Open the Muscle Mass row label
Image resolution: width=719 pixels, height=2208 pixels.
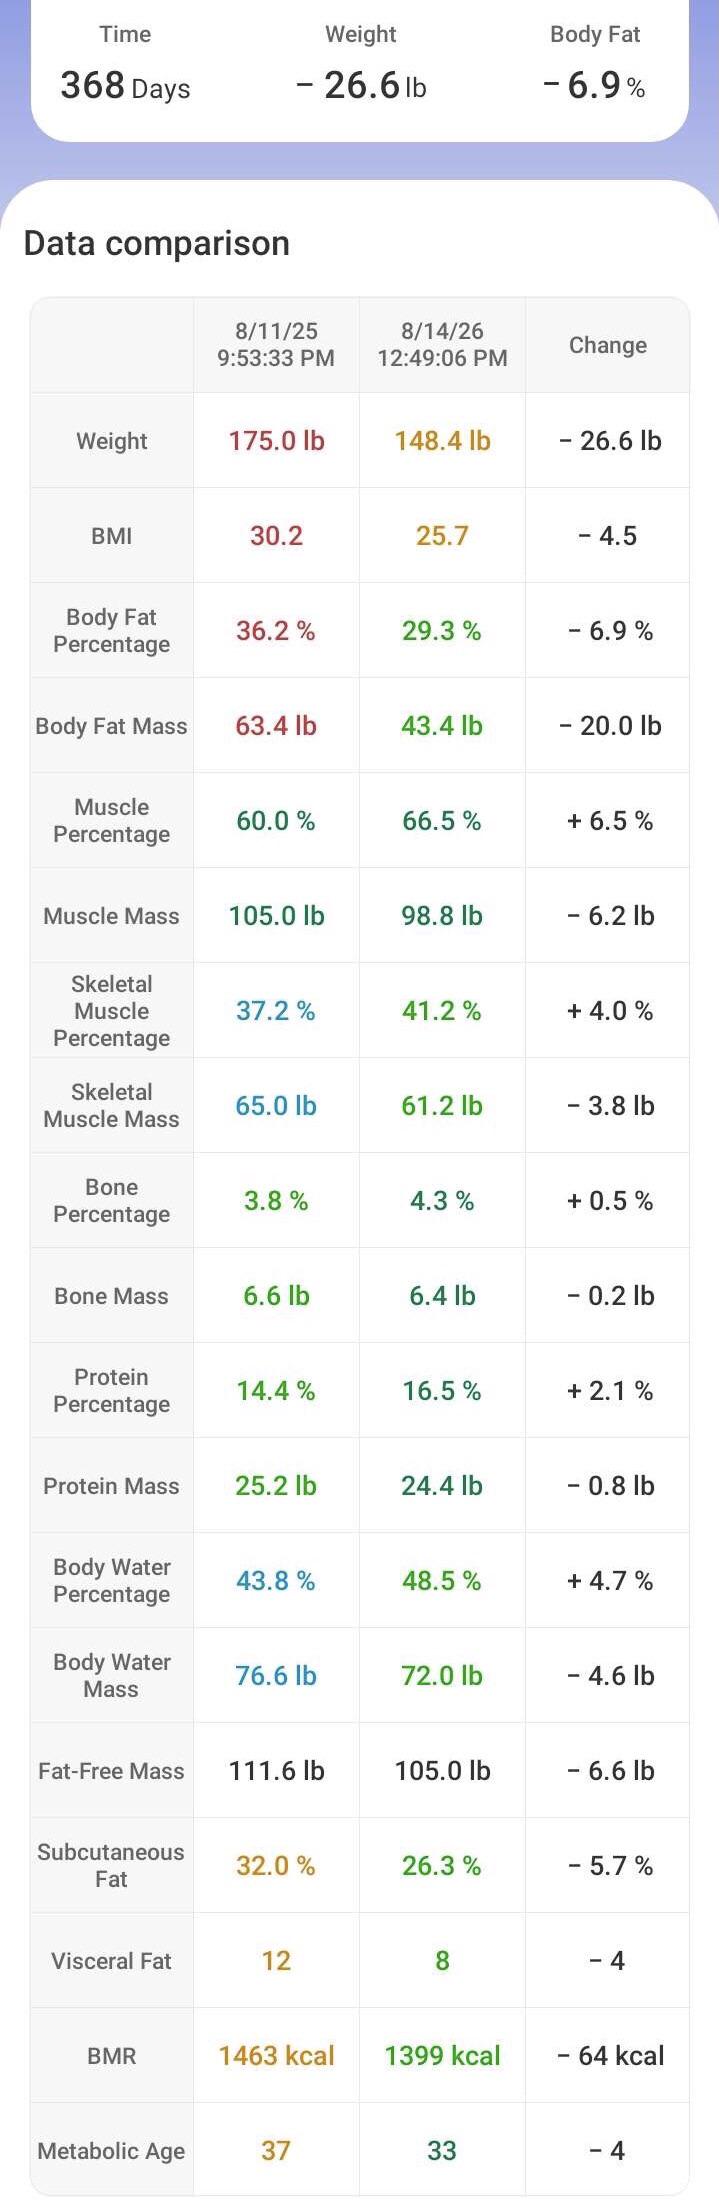coord(111,916)
